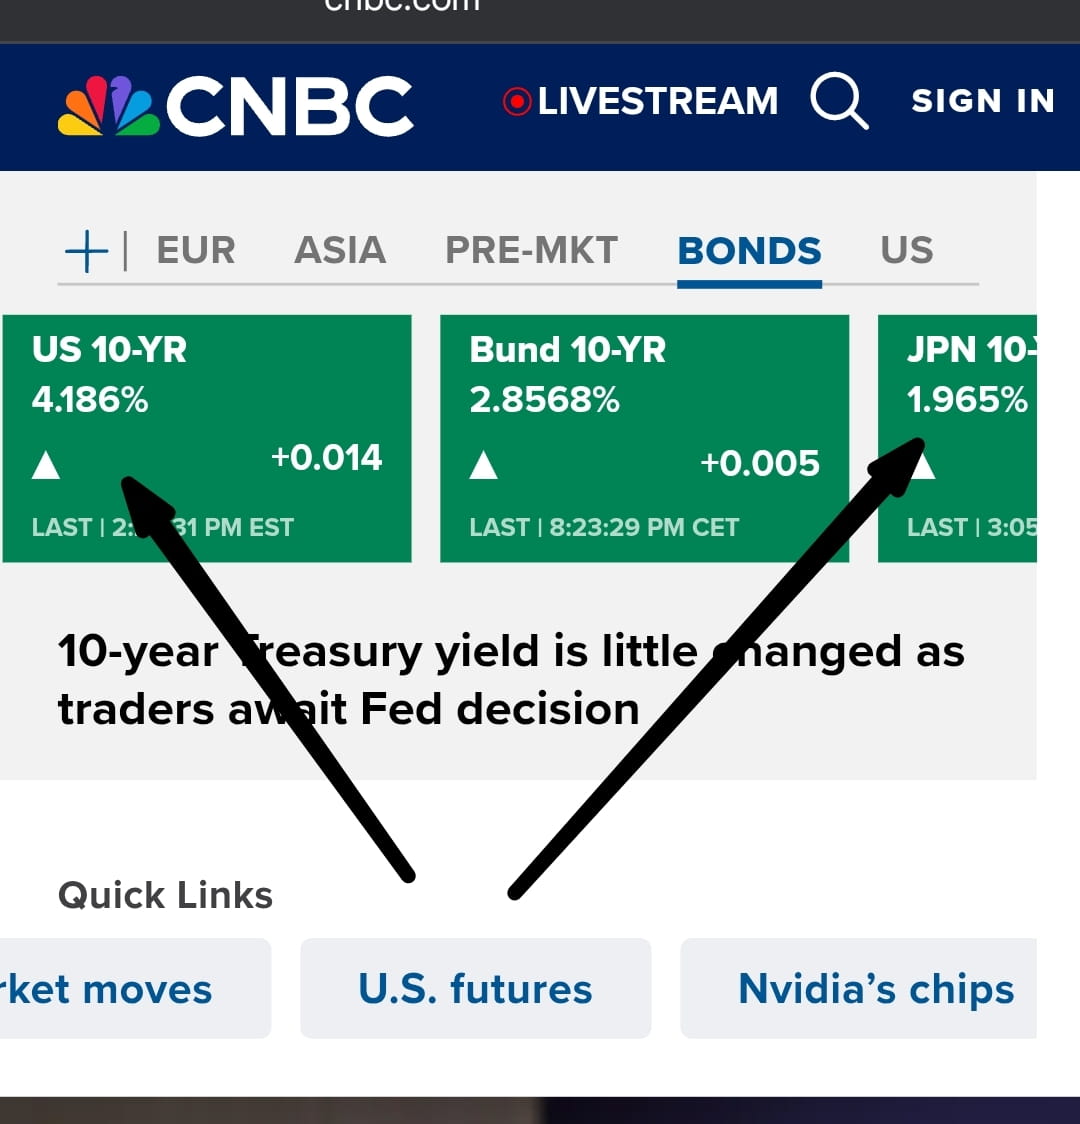Click the CNBC peacock logo
Viewport: 1080px width, 1124px height.
click(x=109, y=106)
